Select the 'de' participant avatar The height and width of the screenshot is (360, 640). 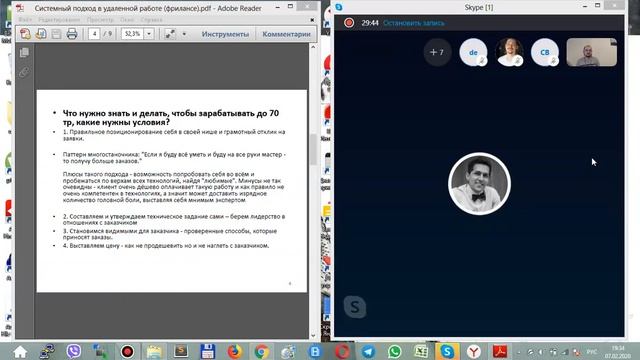[x=473, y=52]
